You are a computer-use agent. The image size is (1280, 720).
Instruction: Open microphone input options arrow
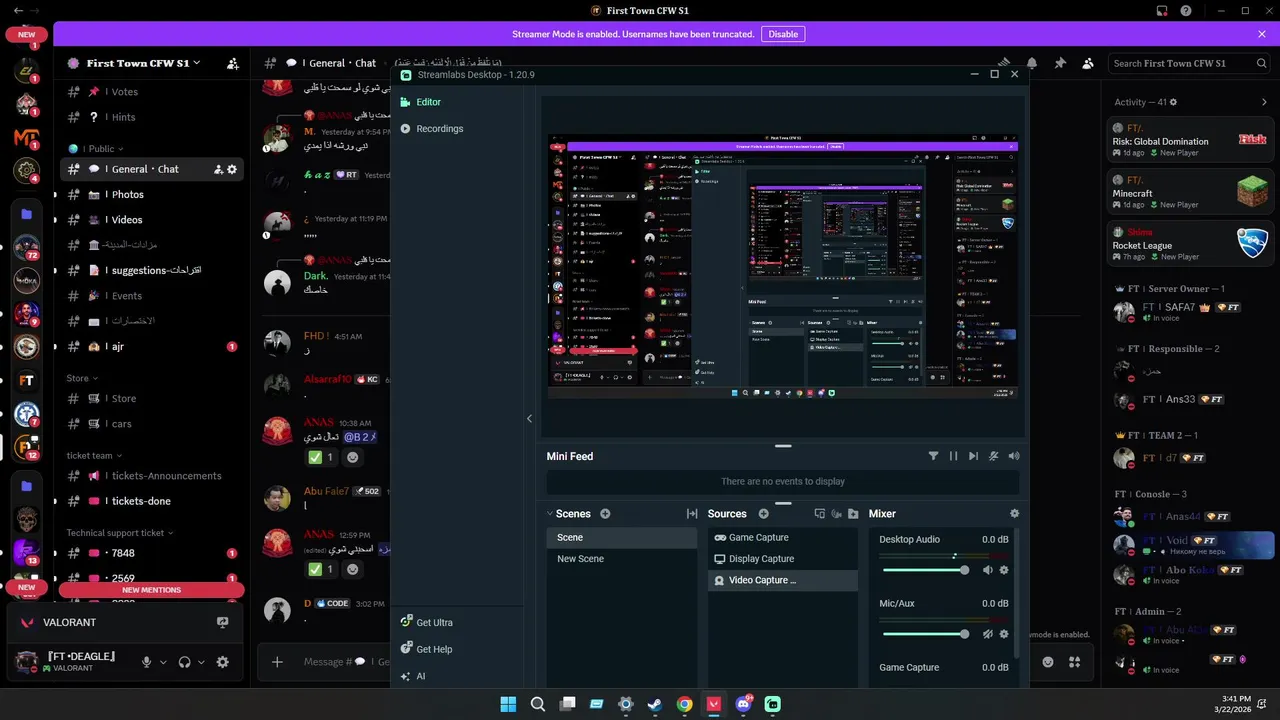click(x=161, y=662)
